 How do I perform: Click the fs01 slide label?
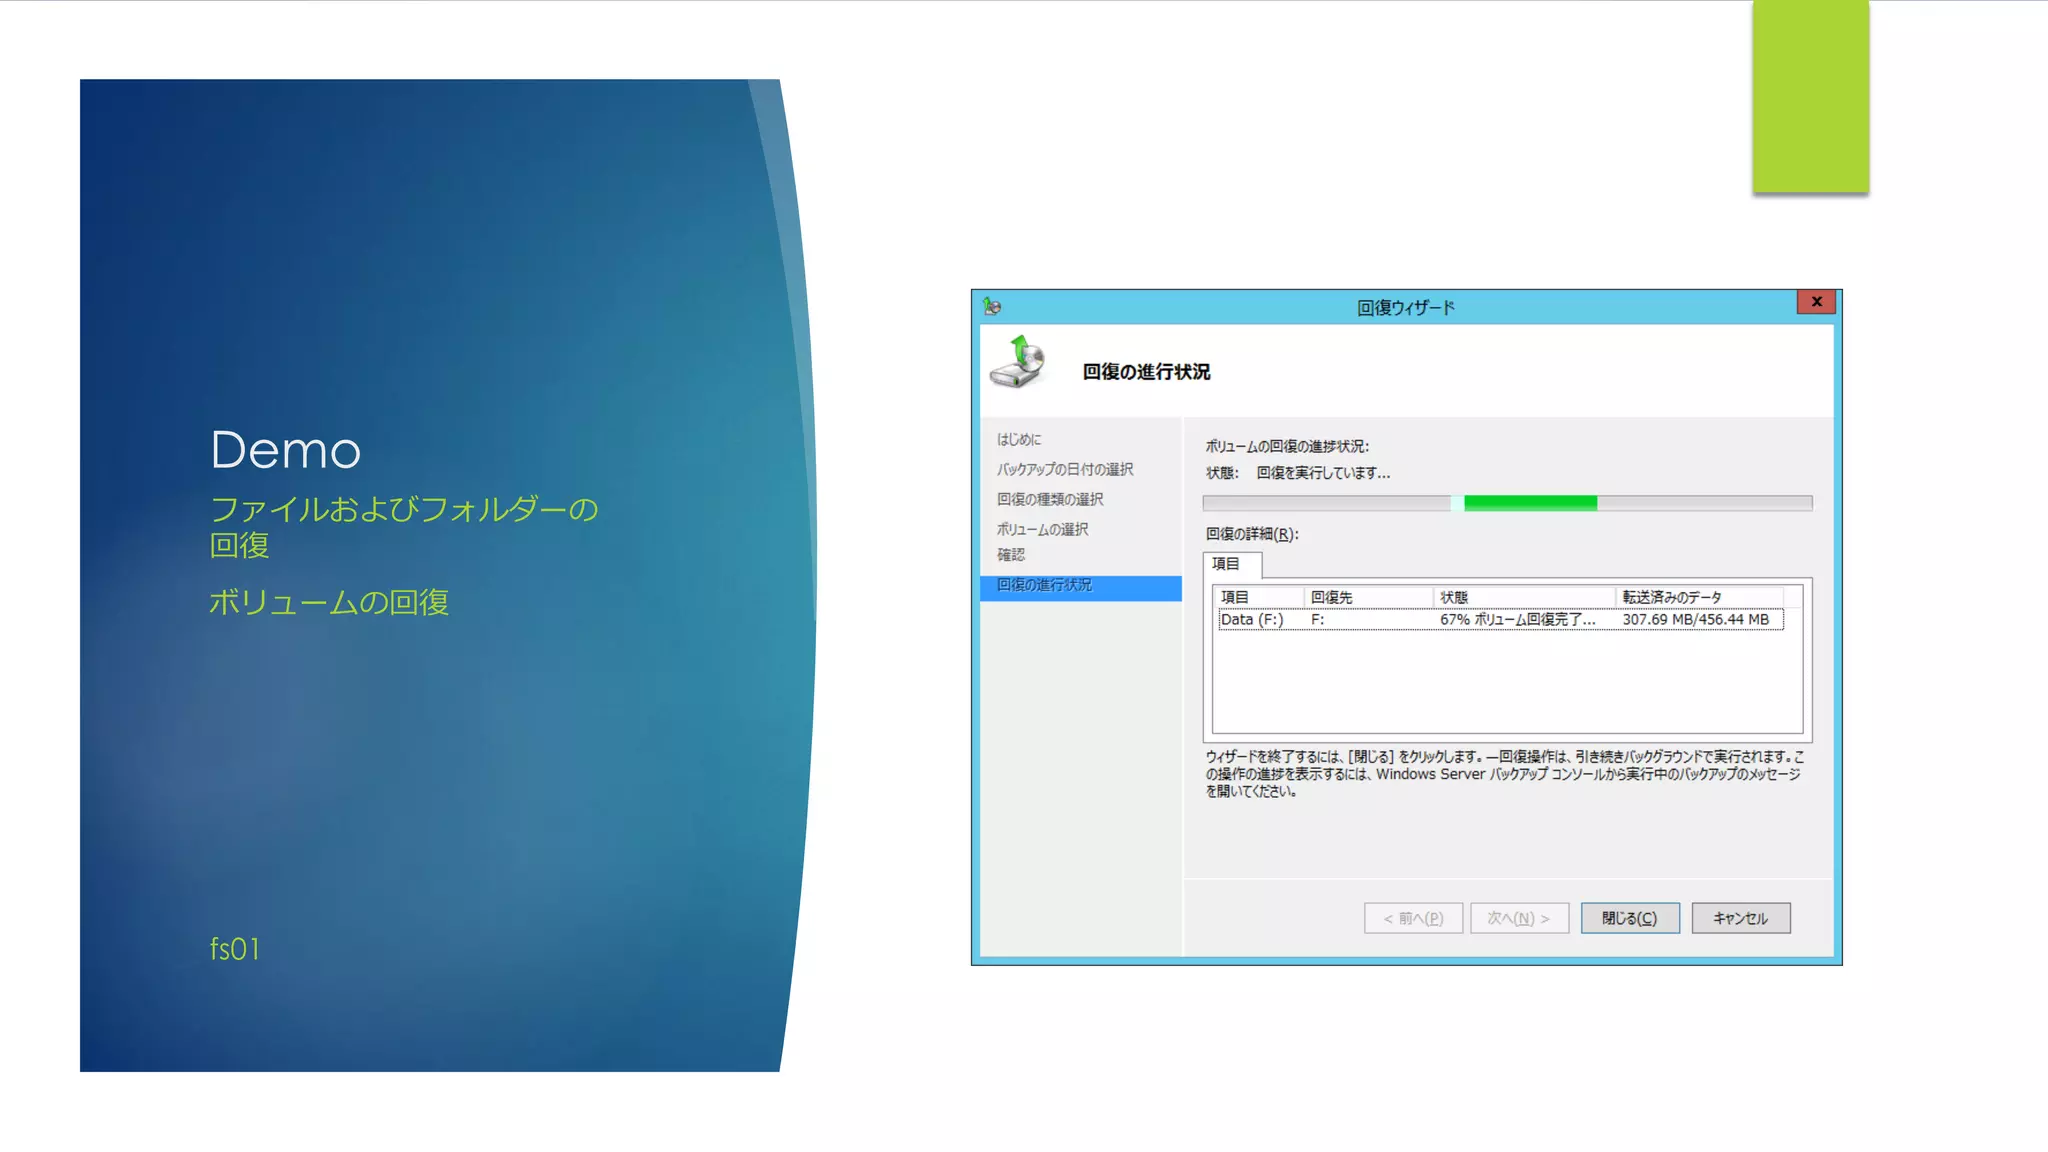pyautogui.click(x=235, y=948)
